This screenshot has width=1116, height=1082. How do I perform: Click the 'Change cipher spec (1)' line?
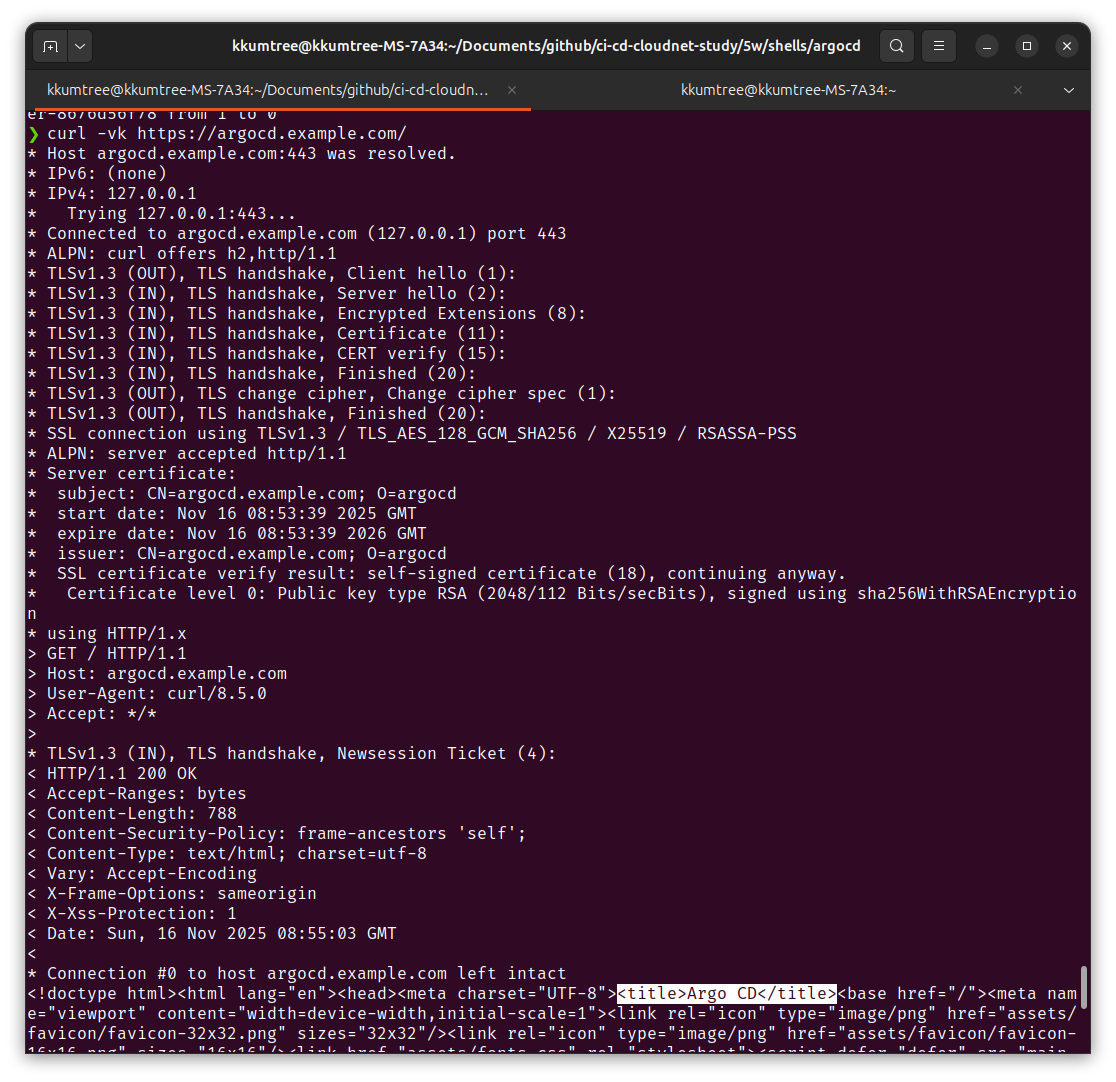[321, 394]
